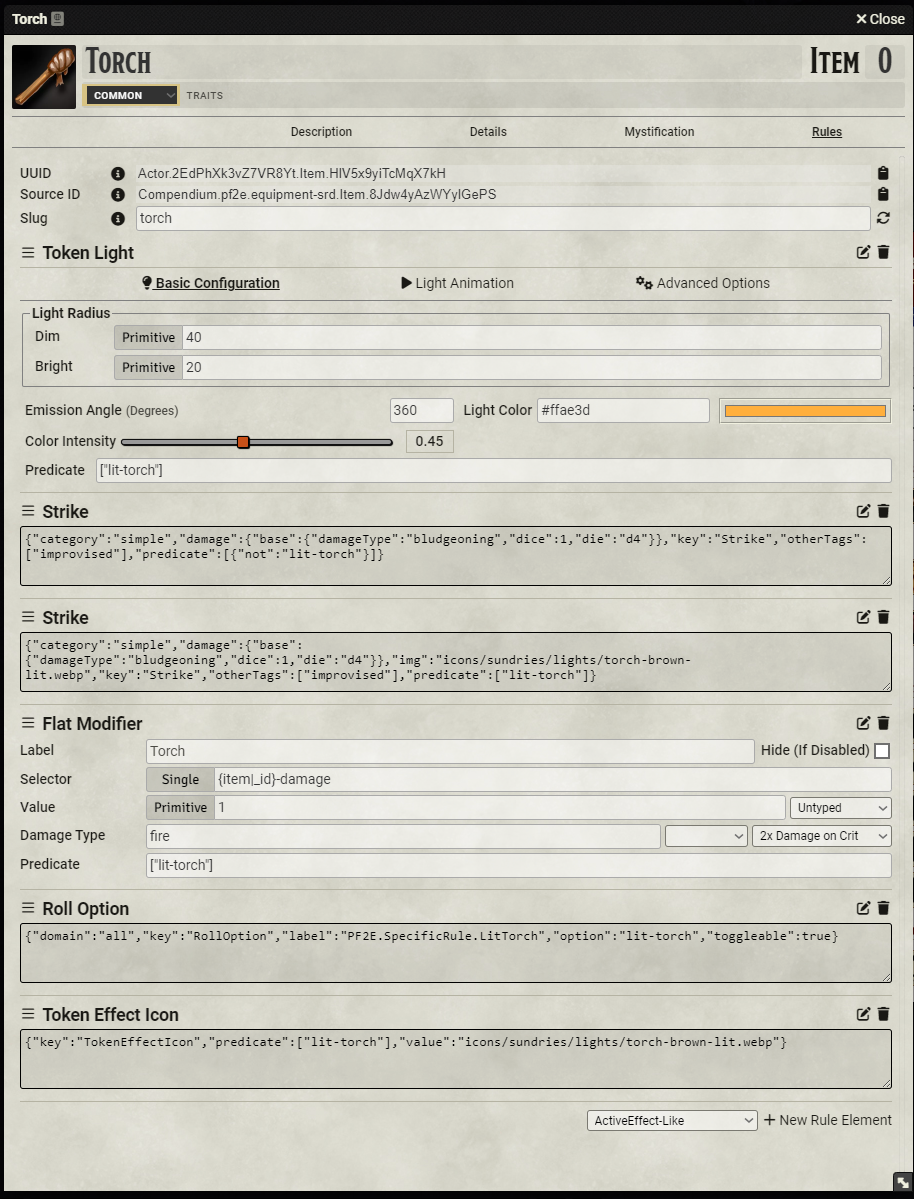Delete the Roll Option rule element
This screenshot has width=914, height=1199.
[x=882, y=908]
